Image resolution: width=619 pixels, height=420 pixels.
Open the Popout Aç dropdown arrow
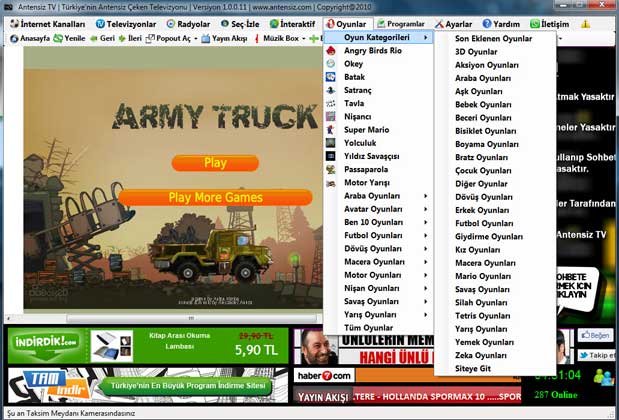pos(195,39)
